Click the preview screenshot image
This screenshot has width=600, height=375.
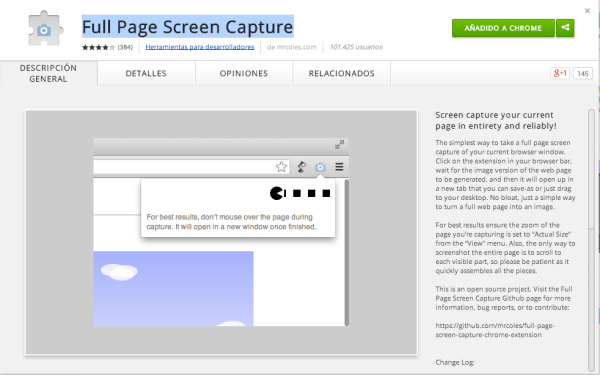click(x=221, y=232)
